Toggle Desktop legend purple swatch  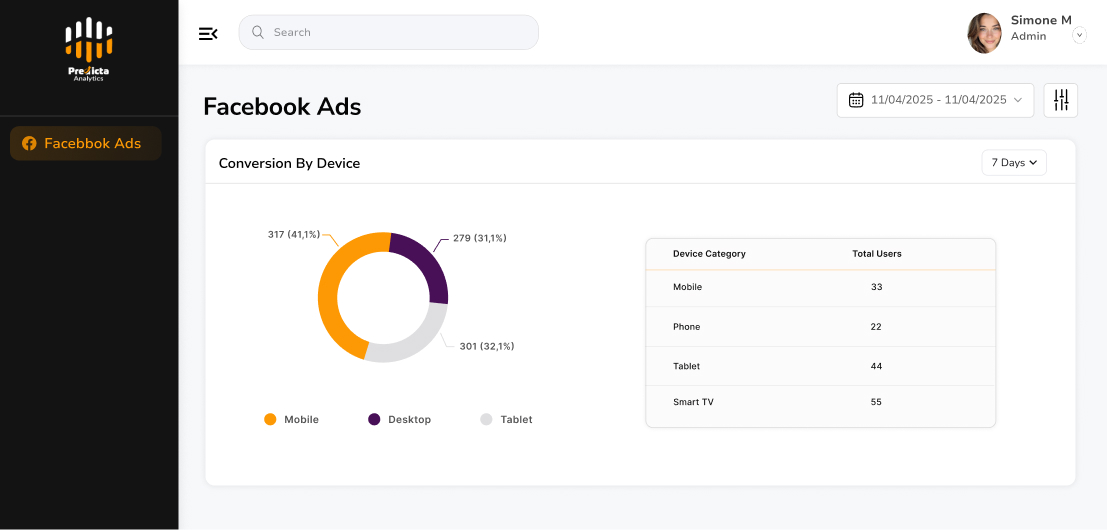[374, 419]
